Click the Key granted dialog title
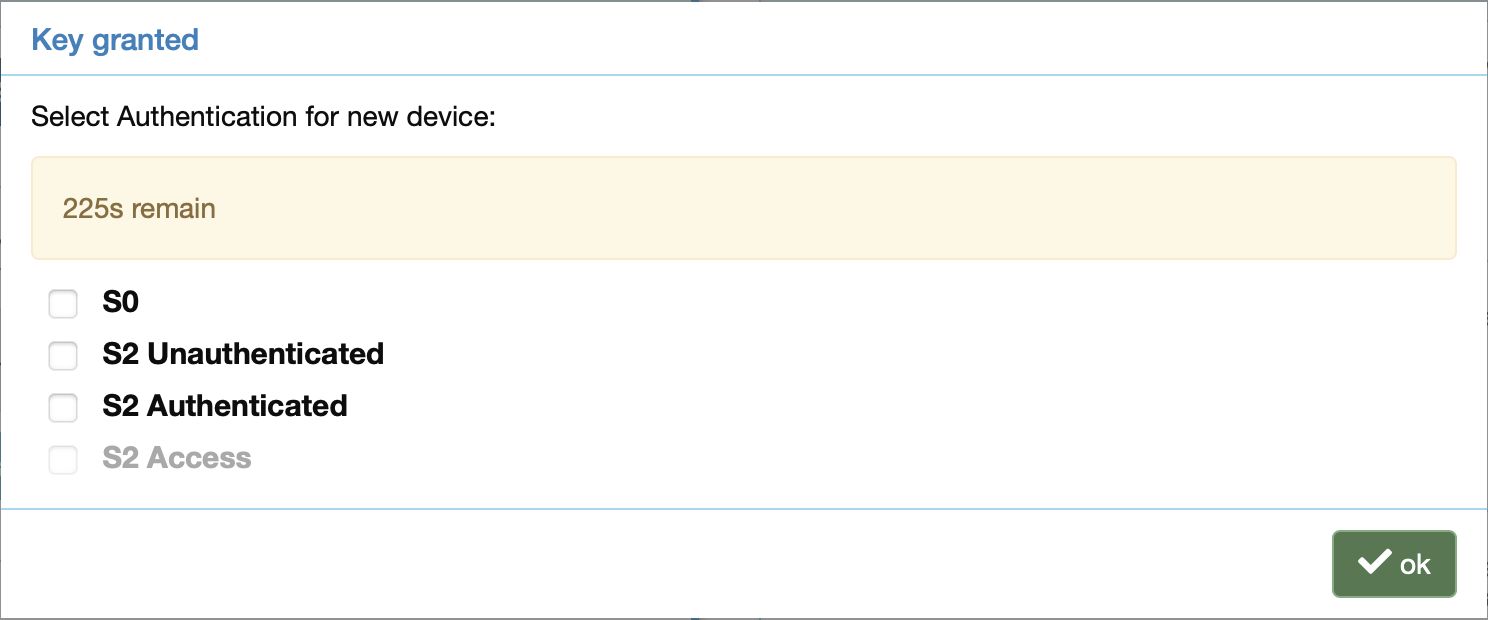The width and height of the screenshot is (1488, 620). 115,40
